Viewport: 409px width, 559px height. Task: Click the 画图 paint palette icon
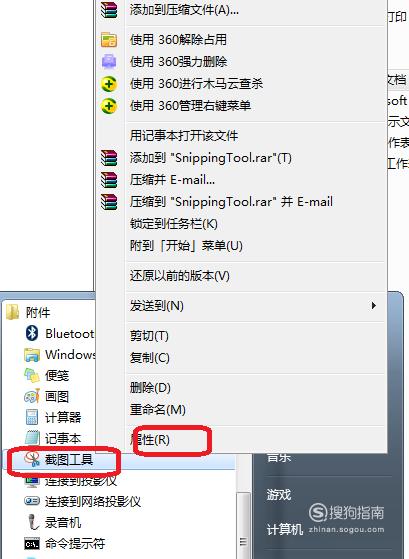pos(32,396)
